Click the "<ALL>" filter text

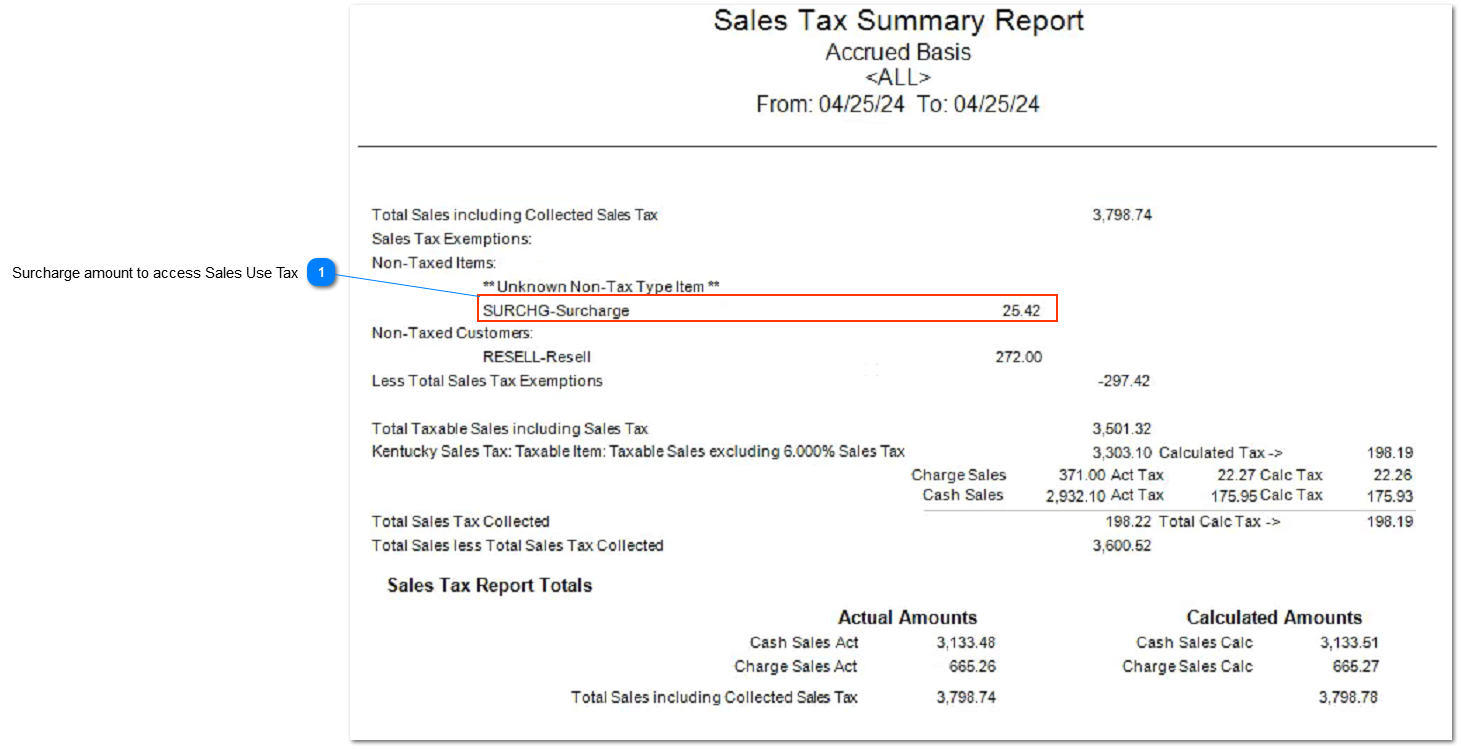coord(898,77)
